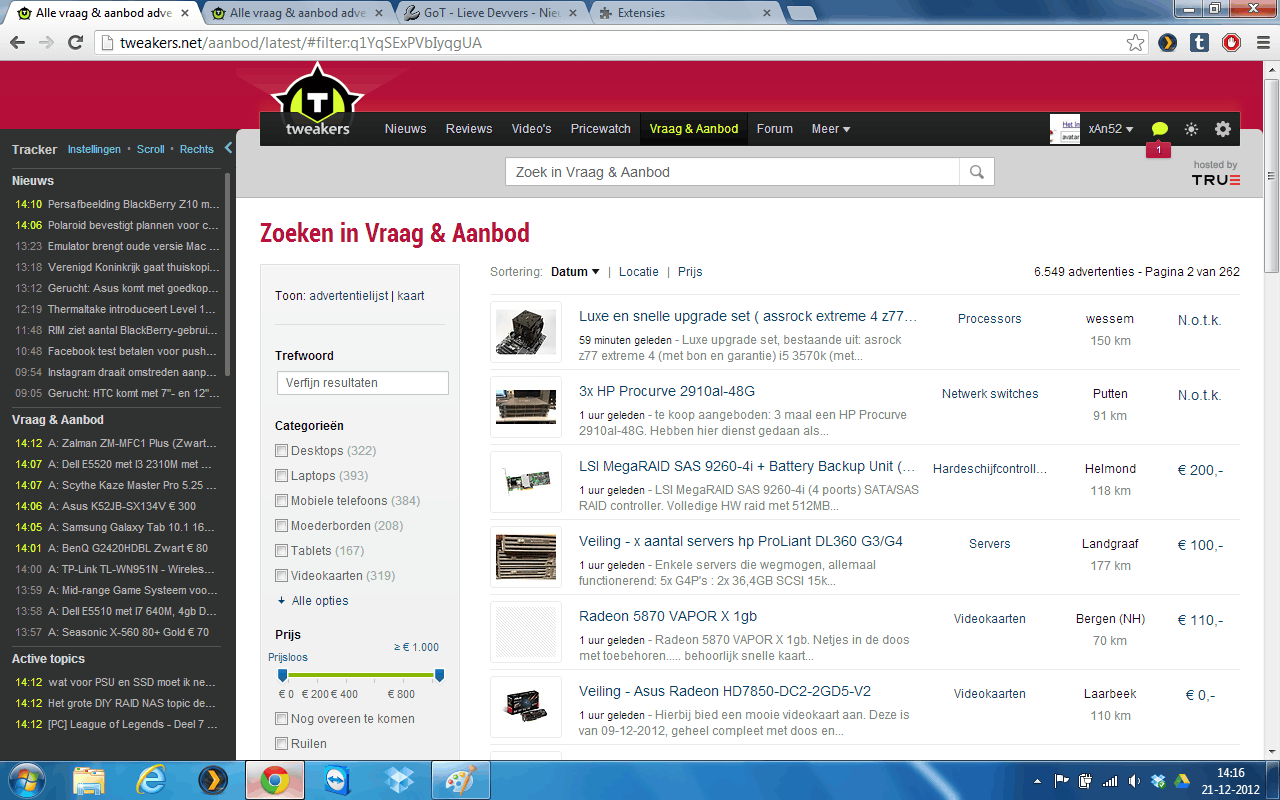Screen dimensions: 1280x800
Task: Open TeamViewer from the taskbar
Action: (338, 779)
